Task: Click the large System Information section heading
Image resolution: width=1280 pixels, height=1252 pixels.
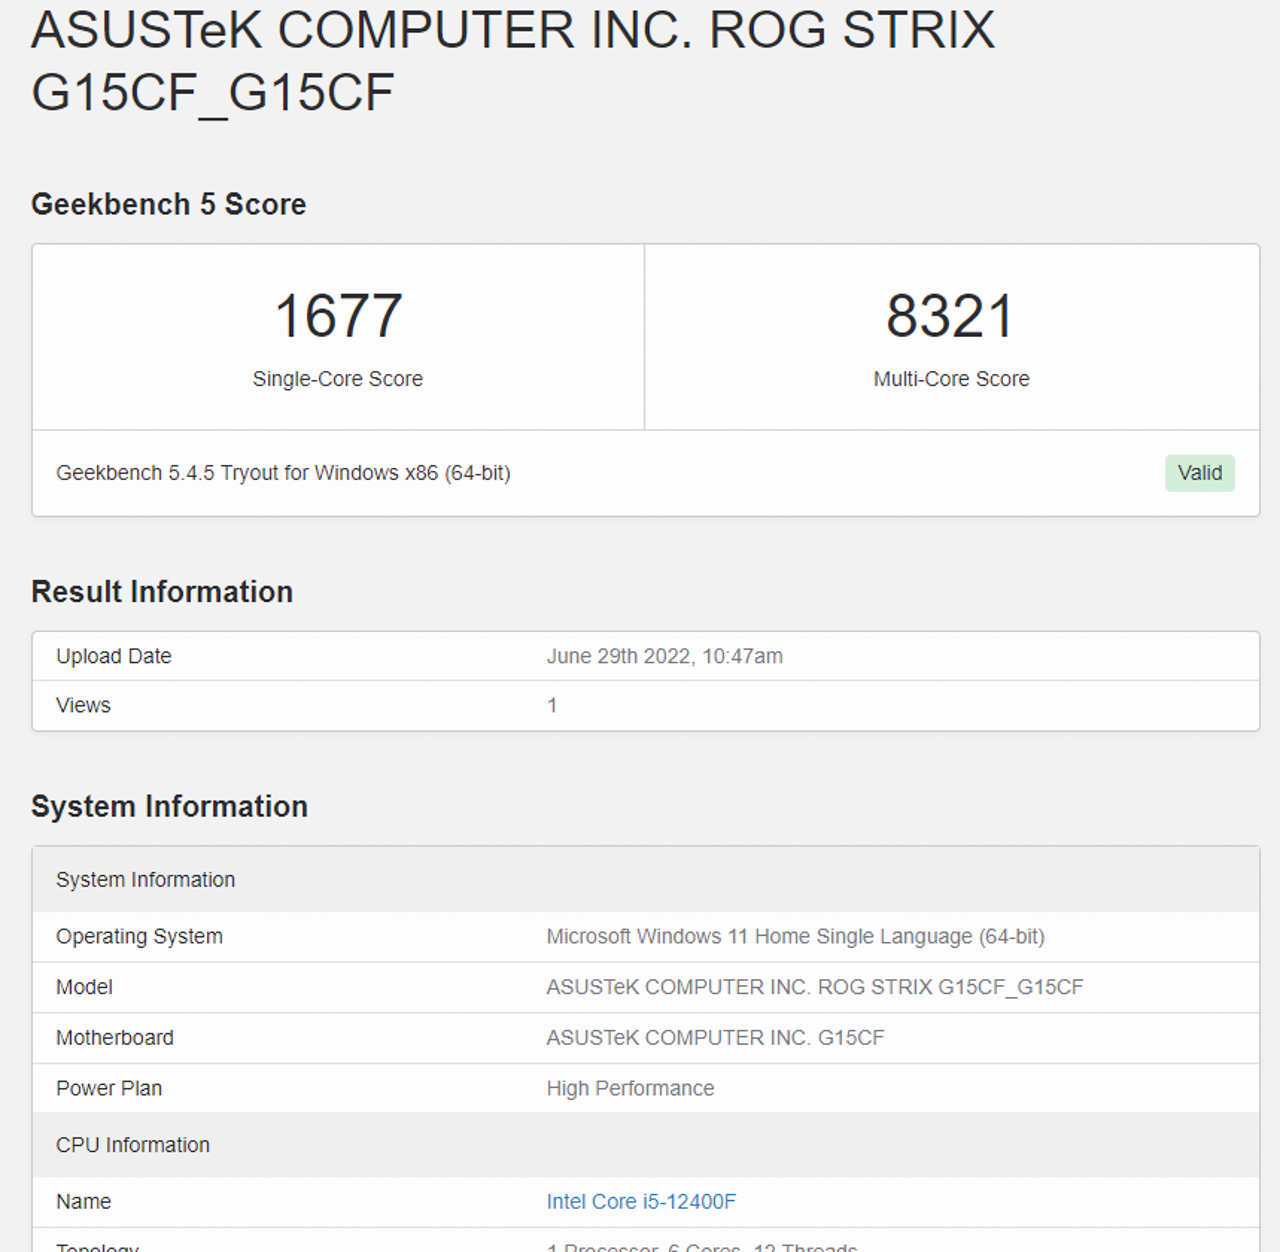Action: tap(169, 807)
